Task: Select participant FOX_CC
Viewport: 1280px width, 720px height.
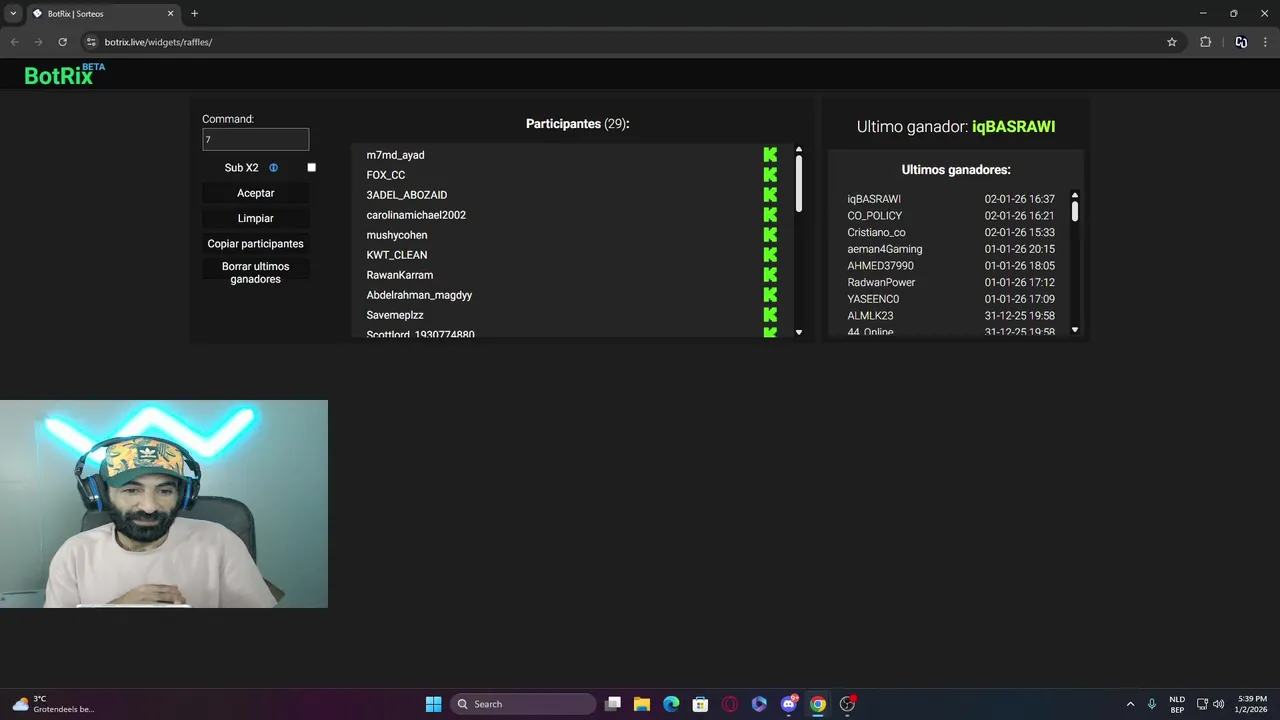Action: tap(385, 175)
